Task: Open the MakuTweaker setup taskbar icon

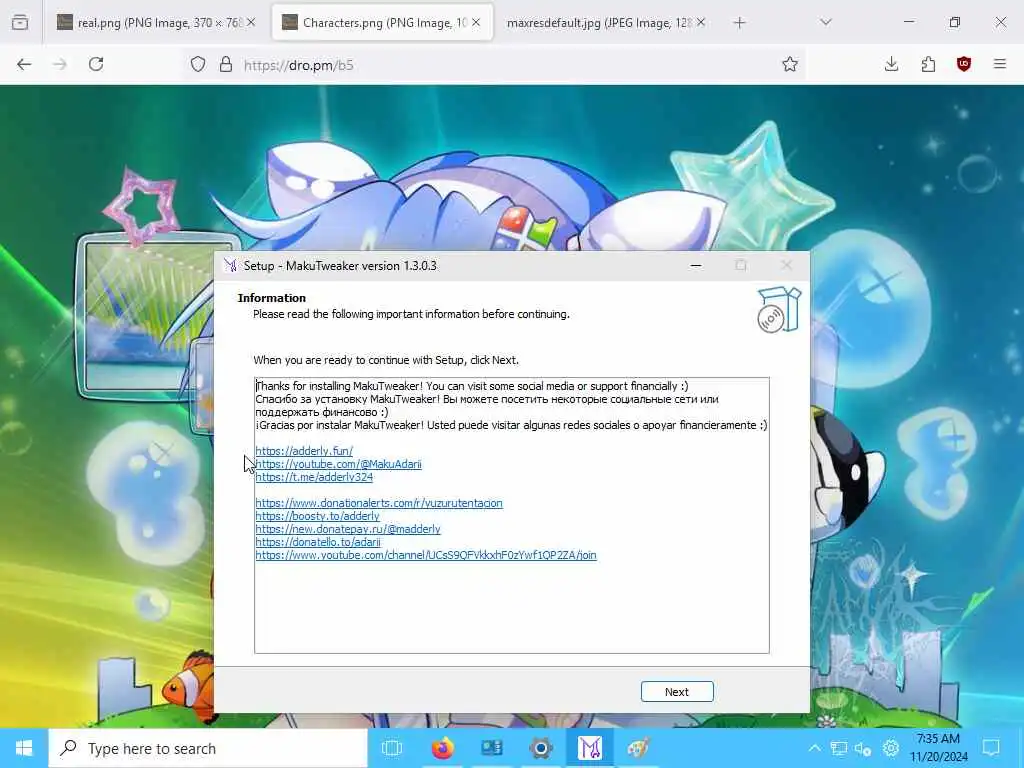Action: click(590, 748)
